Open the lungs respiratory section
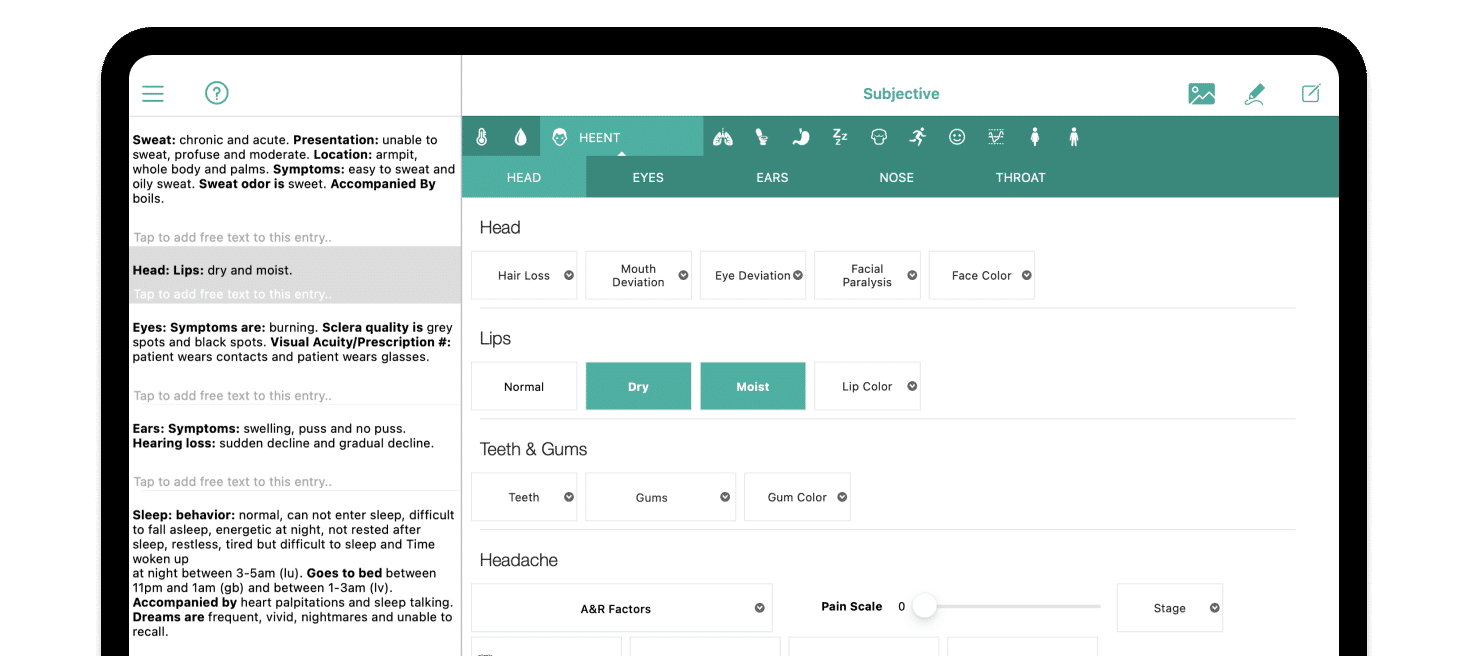This screenshot has width=1468, height=656. [722, 137]
